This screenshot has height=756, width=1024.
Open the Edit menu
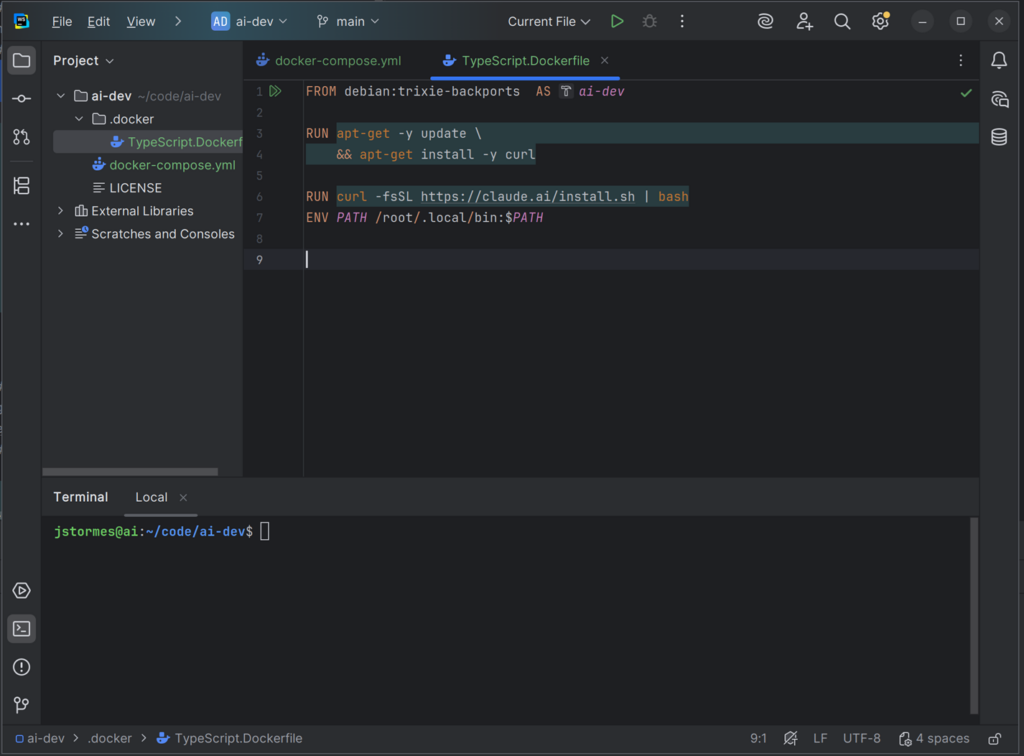[98, 21]
